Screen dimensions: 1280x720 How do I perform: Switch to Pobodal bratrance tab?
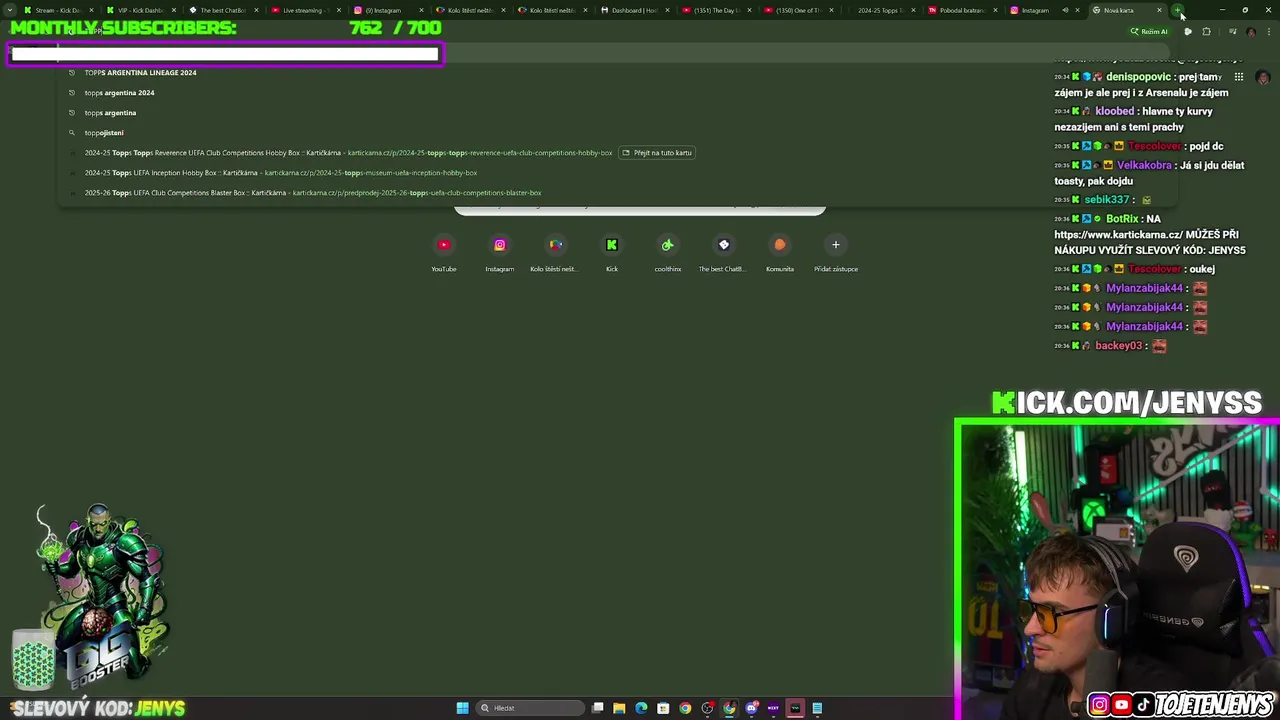pos(960,10)
